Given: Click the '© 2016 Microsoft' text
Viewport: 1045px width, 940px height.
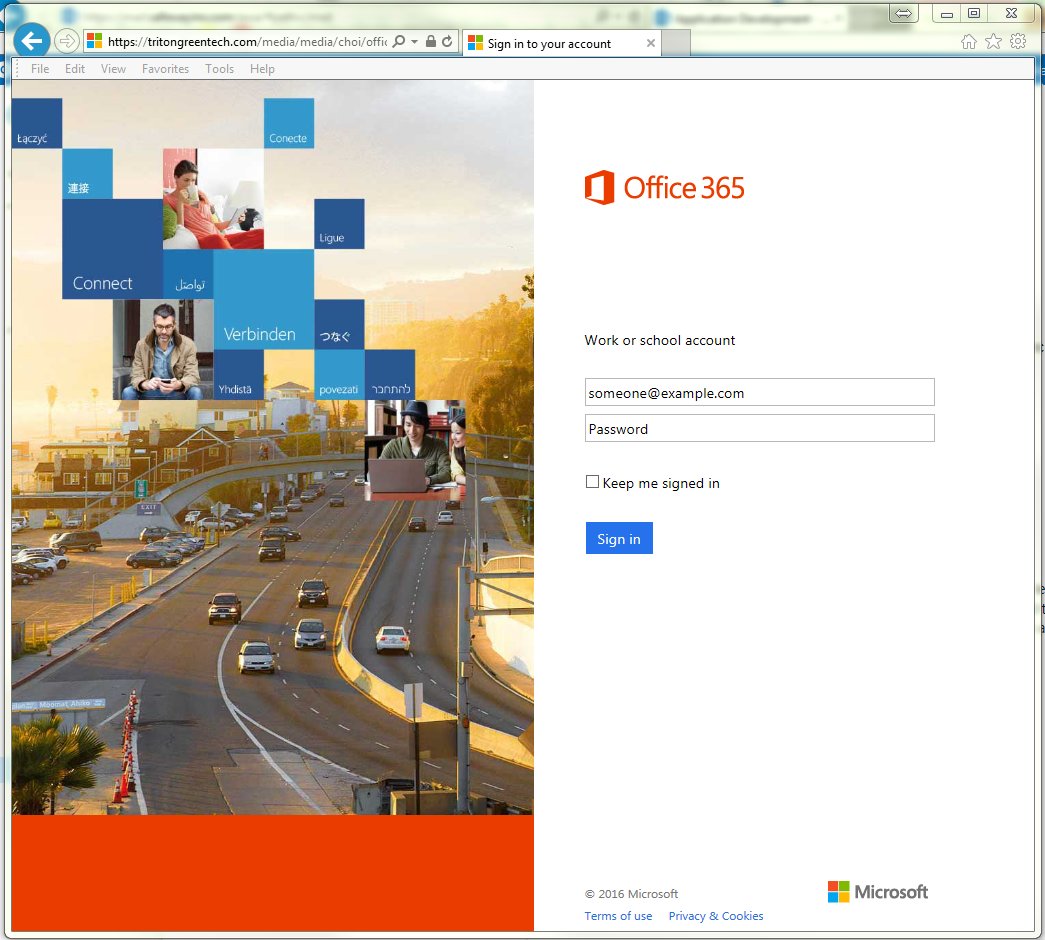Looking at the screenshot, I should [x=631, y=894].
